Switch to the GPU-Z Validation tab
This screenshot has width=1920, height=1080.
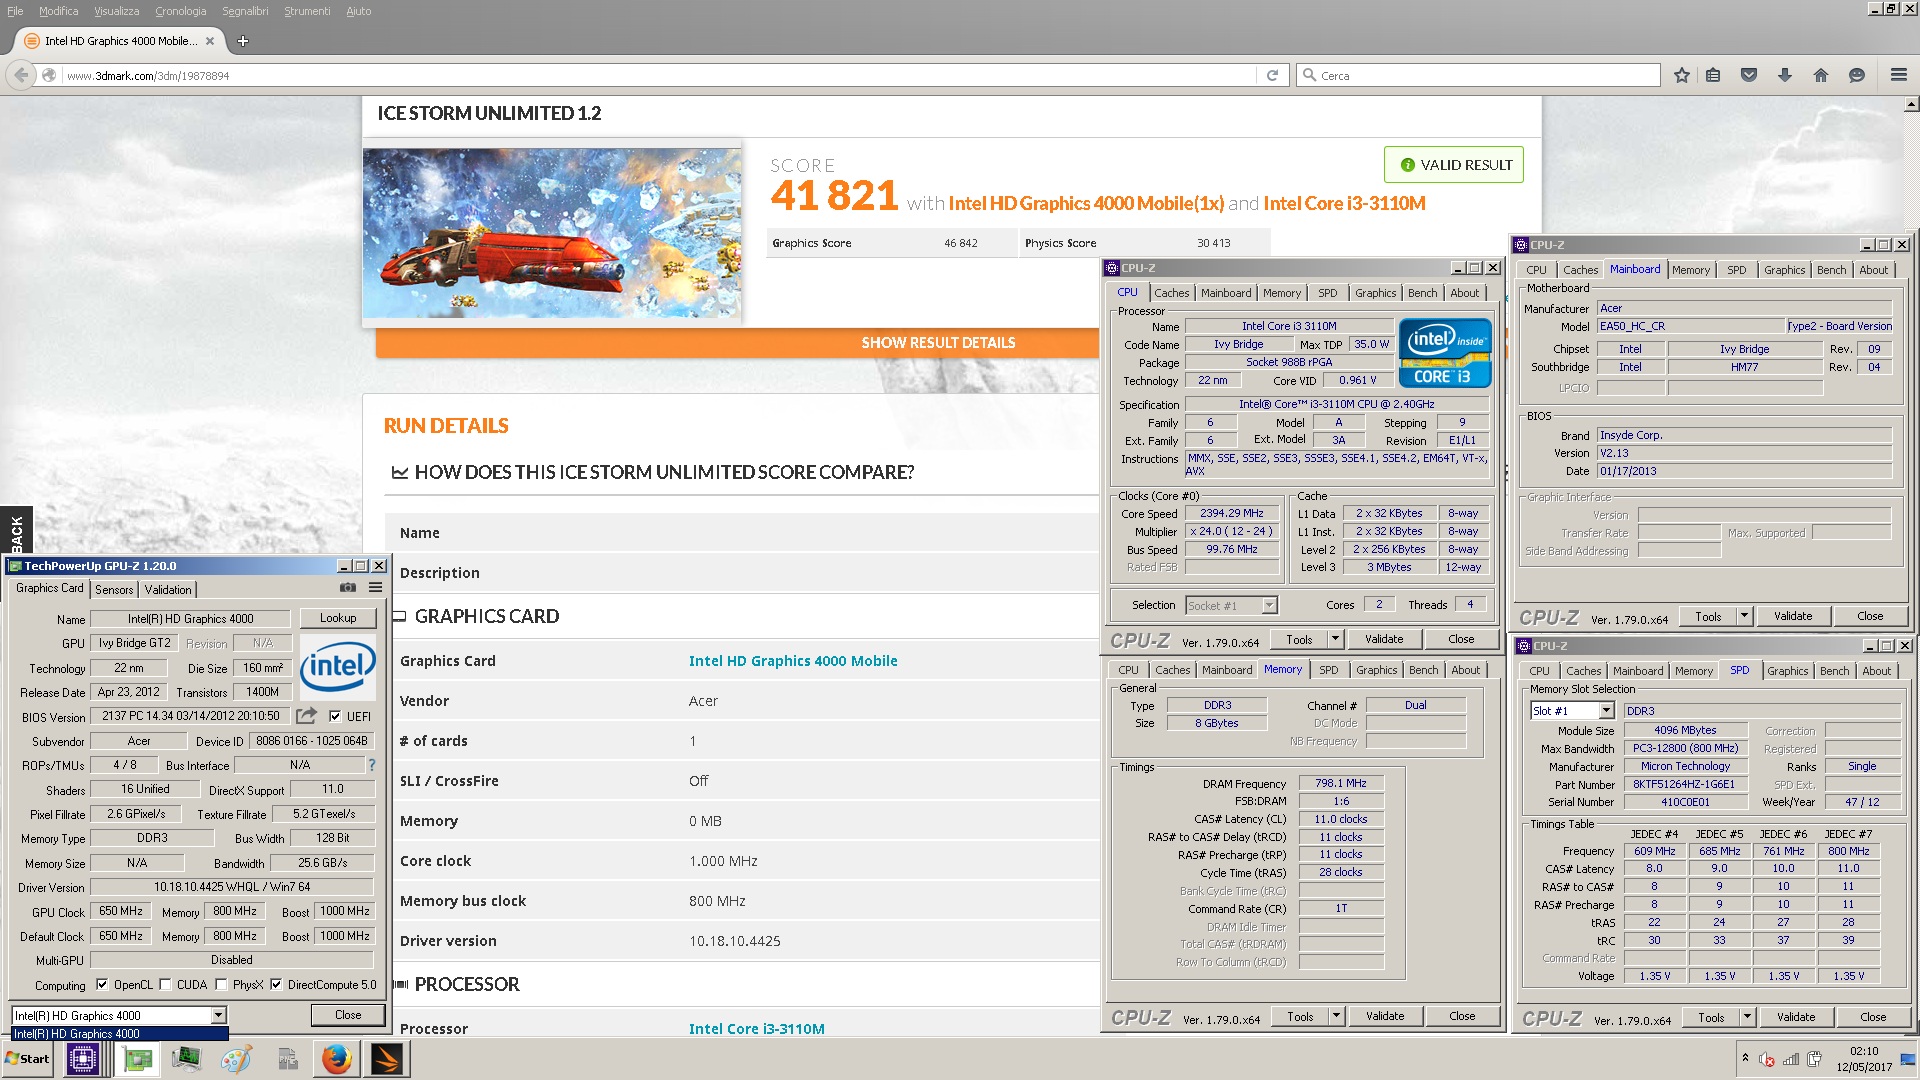pyautogui.click(x=168, y=590)
